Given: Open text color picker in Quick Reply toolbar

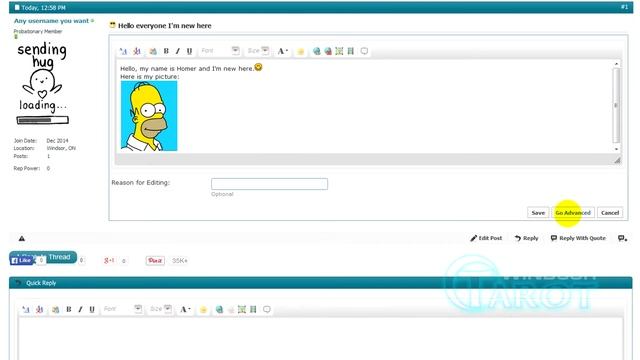Looking at the screenshot, I should [185, 309].
